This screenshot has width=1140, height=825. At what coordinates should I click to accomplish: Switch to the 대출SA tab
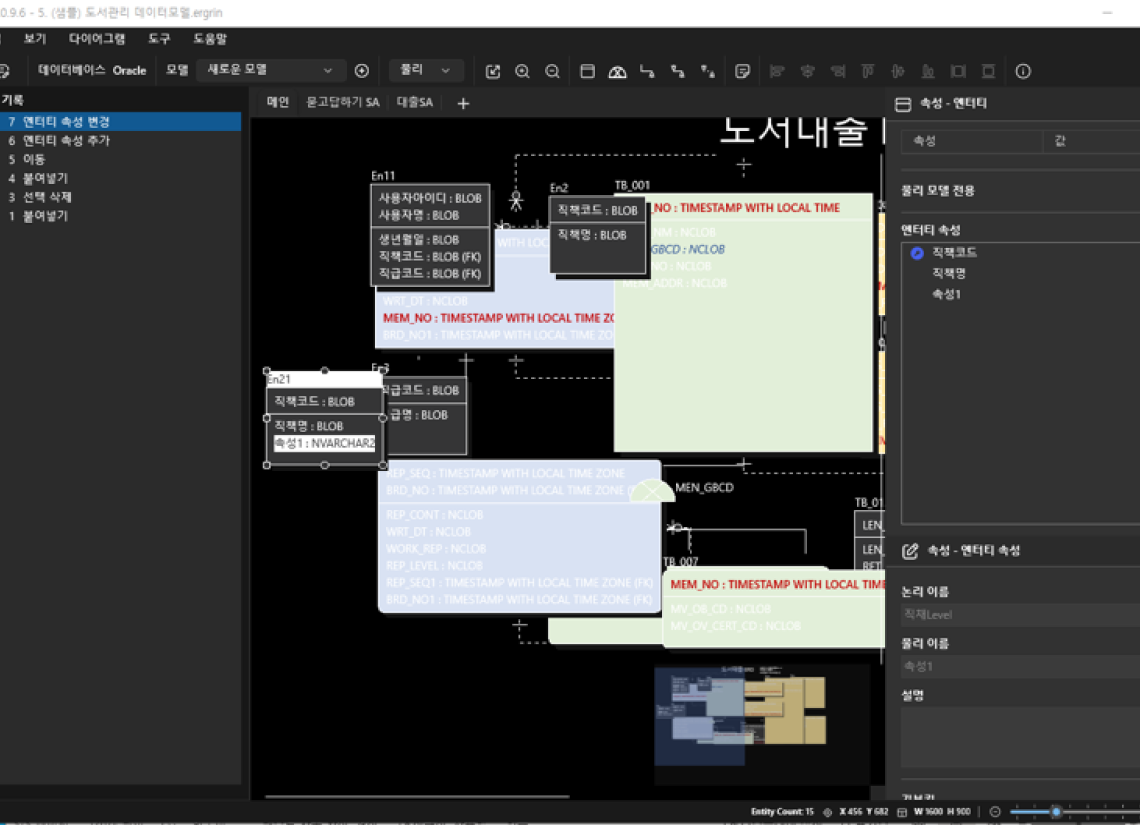click(x=414, y=102)
